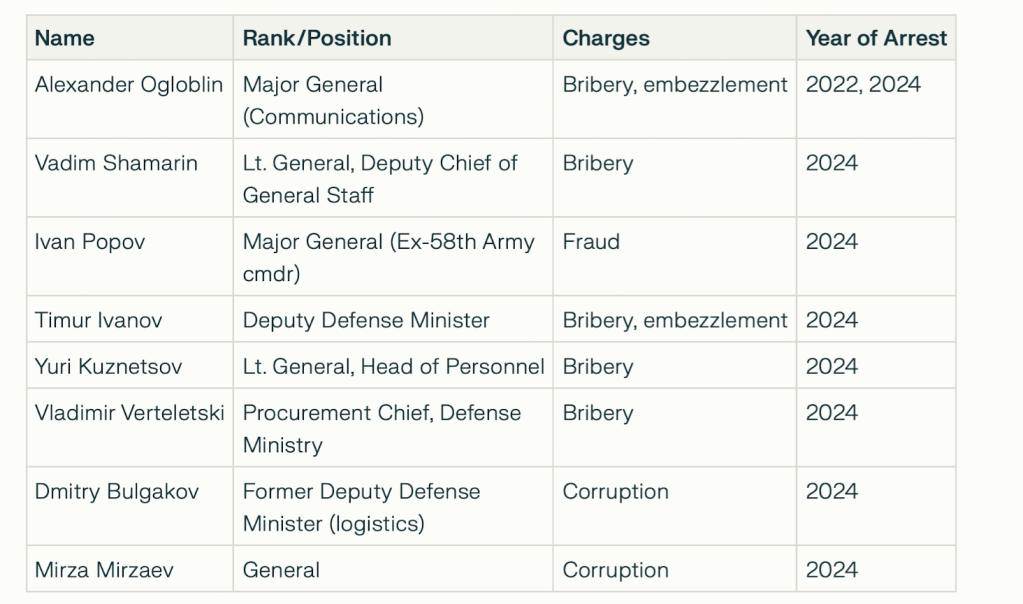
Task: Click the Ivan Popov name cell
Action: [90, 242]
